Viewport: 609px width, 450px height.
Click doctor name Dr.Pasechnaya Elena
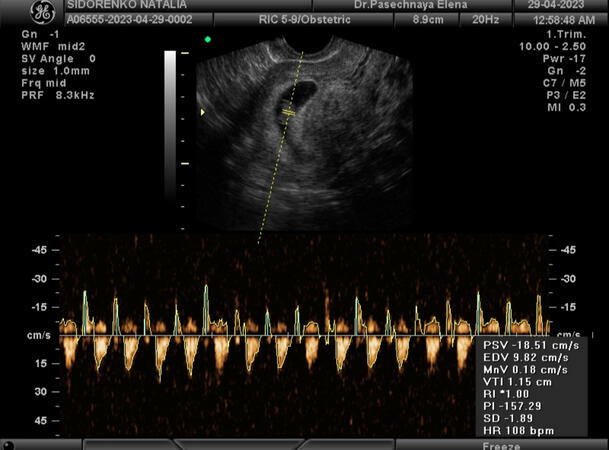(410, 5)
